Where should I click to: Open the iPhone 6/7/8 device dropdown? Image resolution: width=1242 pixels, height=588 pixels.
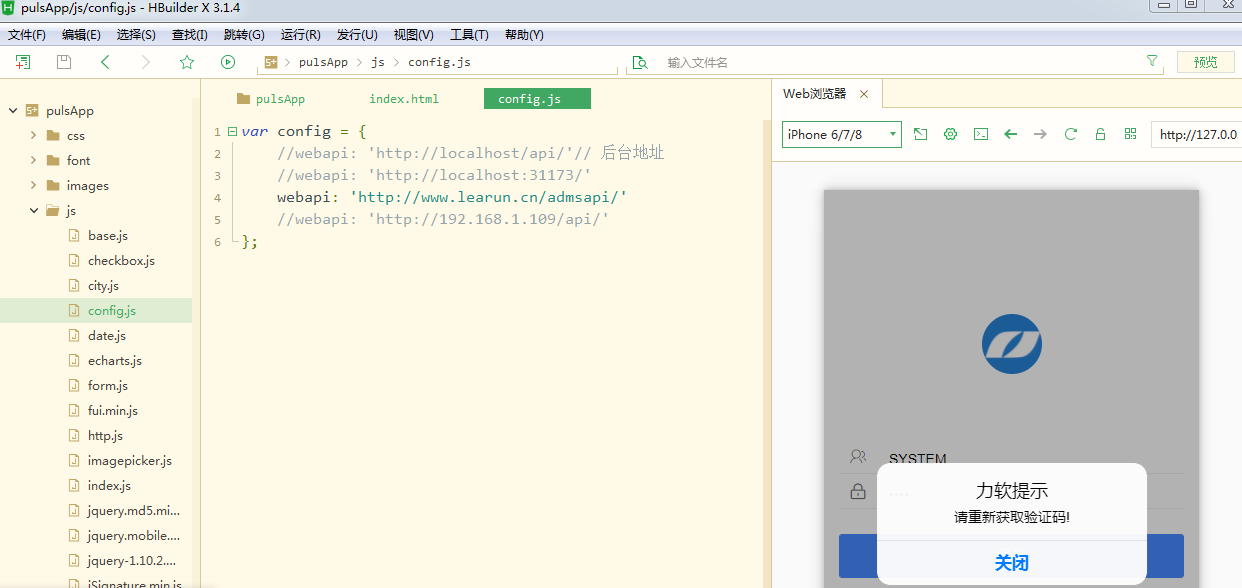coord(842,134)
